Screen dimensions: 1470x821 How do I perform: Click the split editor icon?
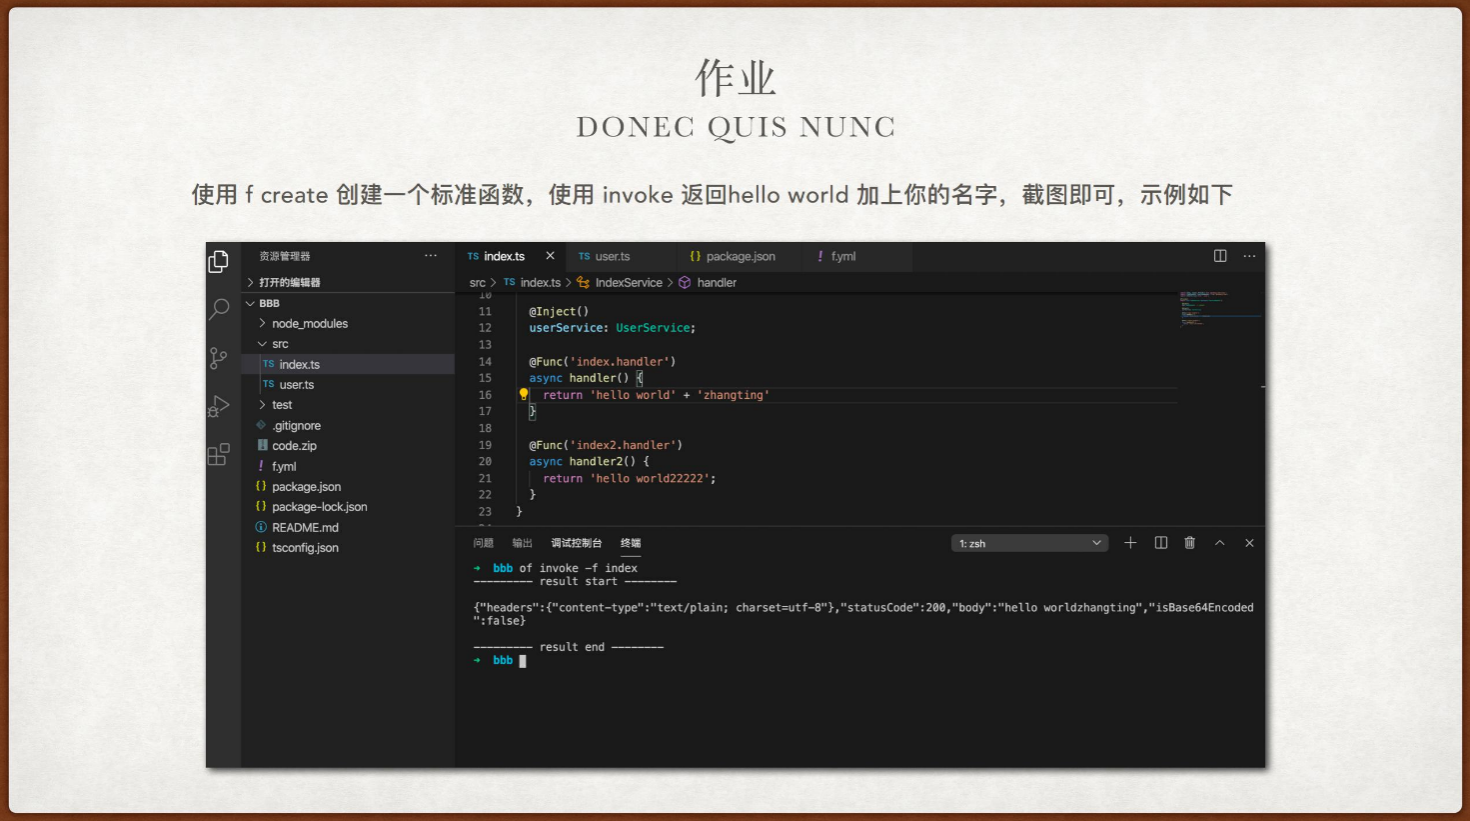[1220, 256]
